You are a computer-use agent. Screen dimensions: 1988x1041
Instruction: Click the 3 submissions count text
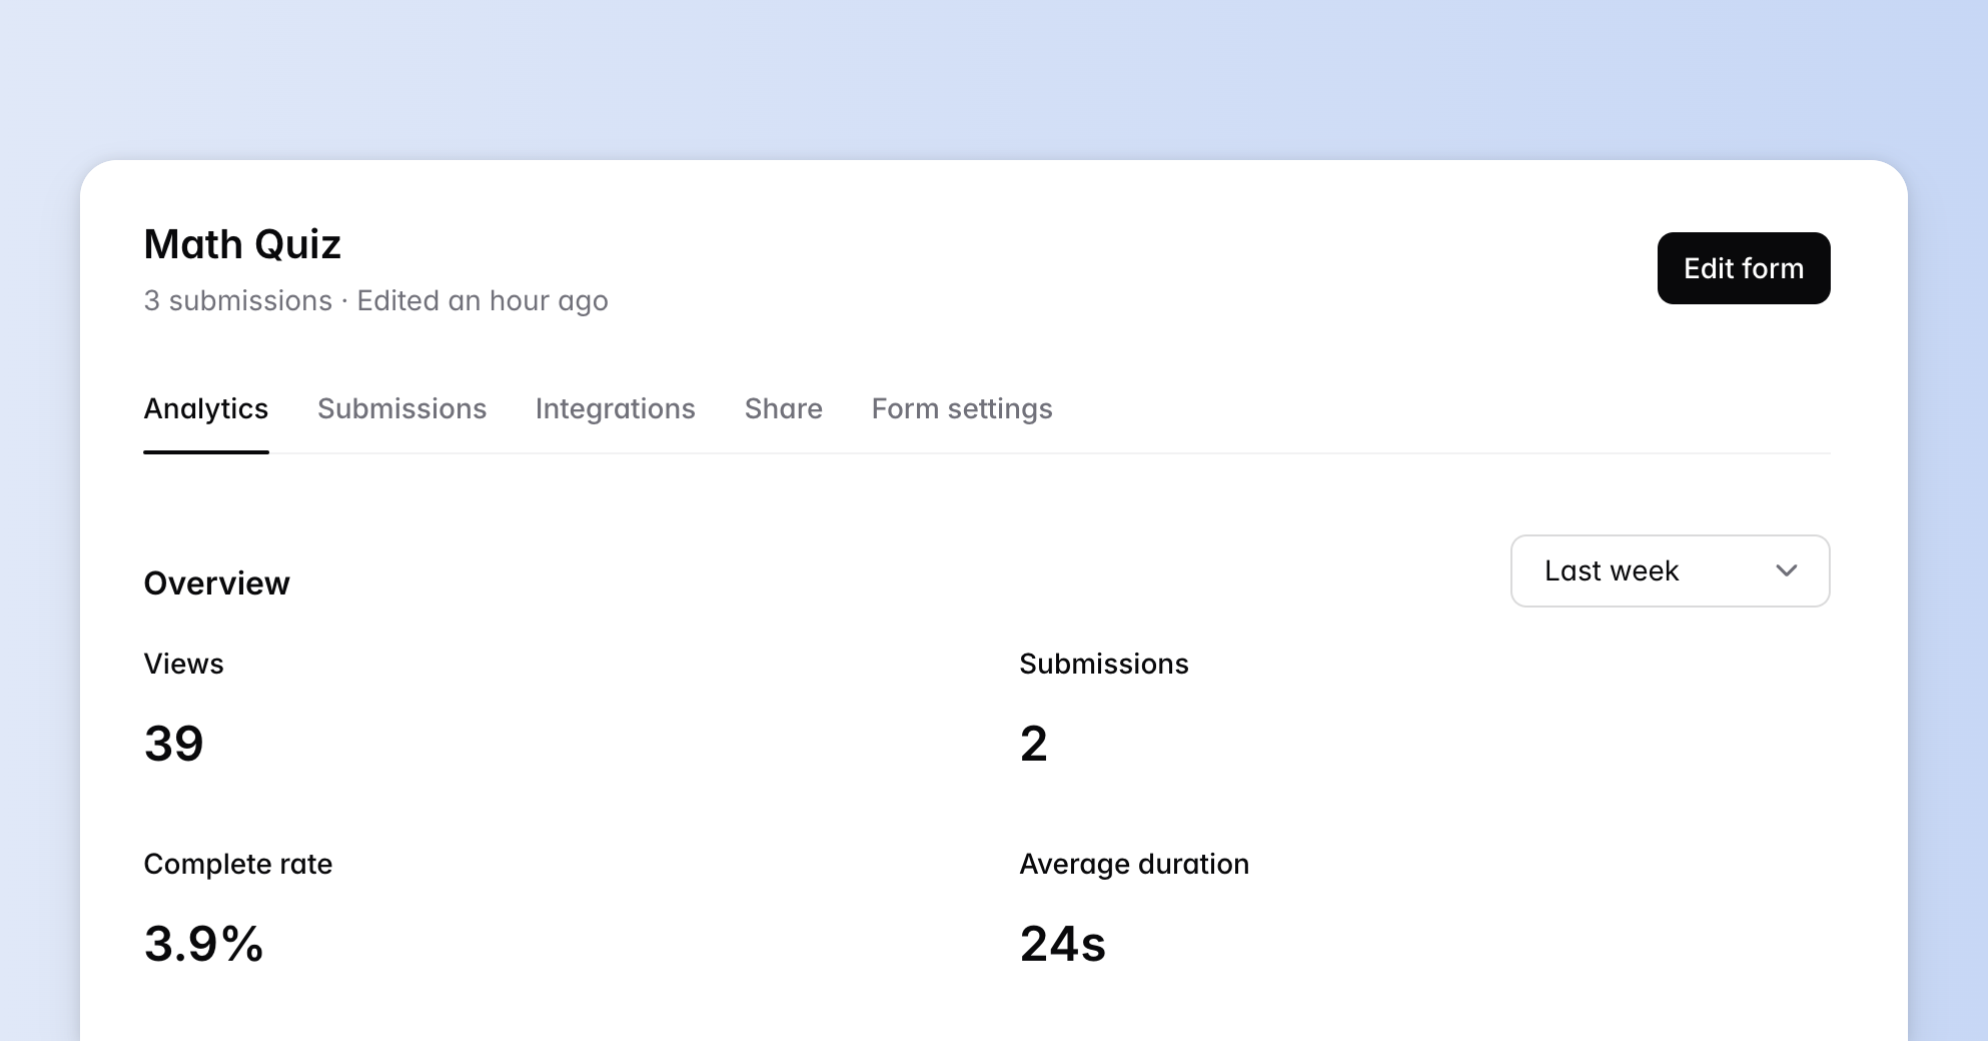[237, 300]
